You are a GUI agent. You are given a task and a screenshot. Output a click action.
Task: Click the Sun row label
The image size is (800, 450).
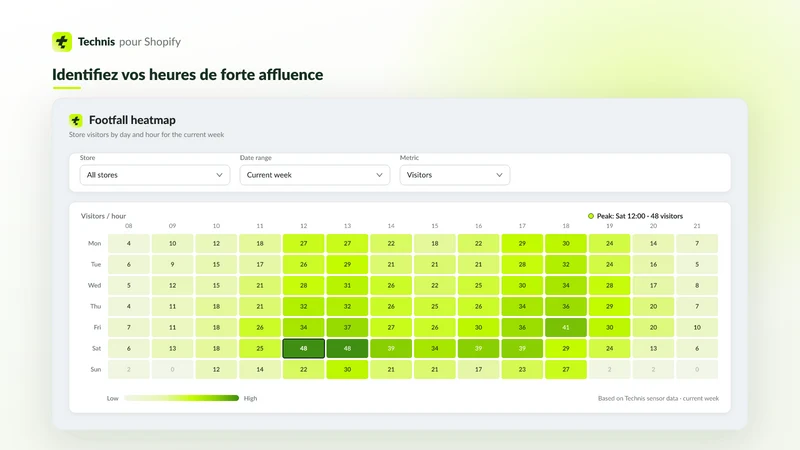[x=96, y=369]
